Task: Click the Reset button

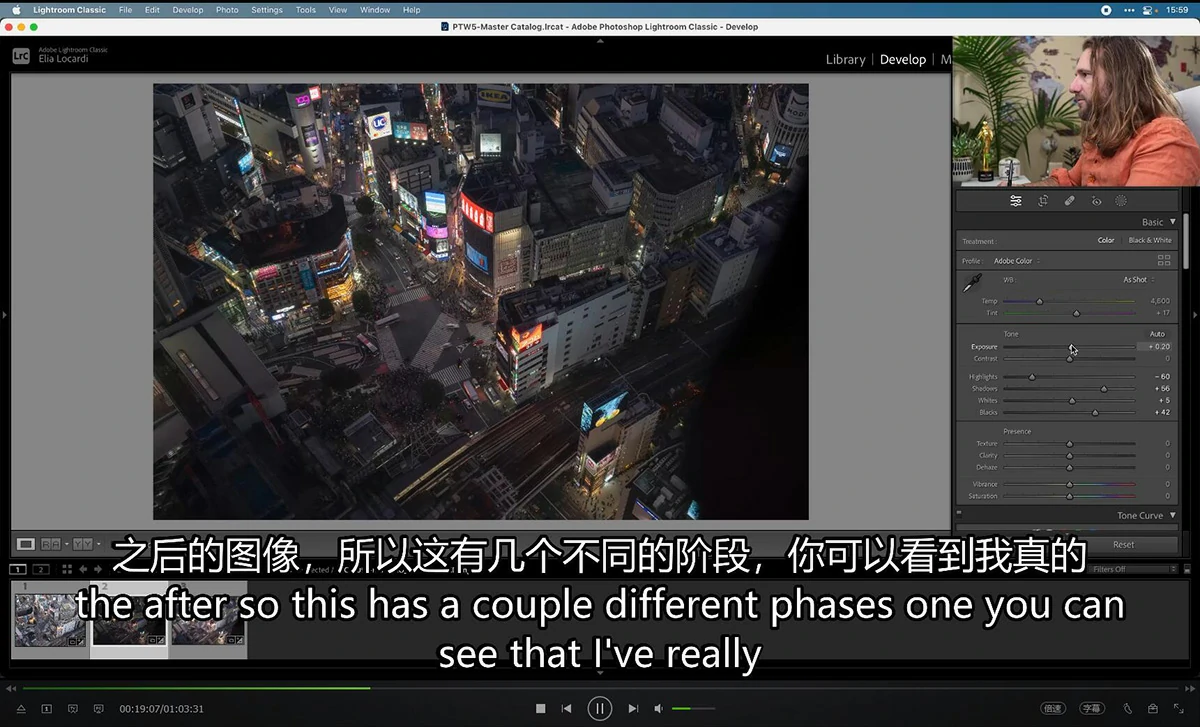Action: tap(1123, 545)
